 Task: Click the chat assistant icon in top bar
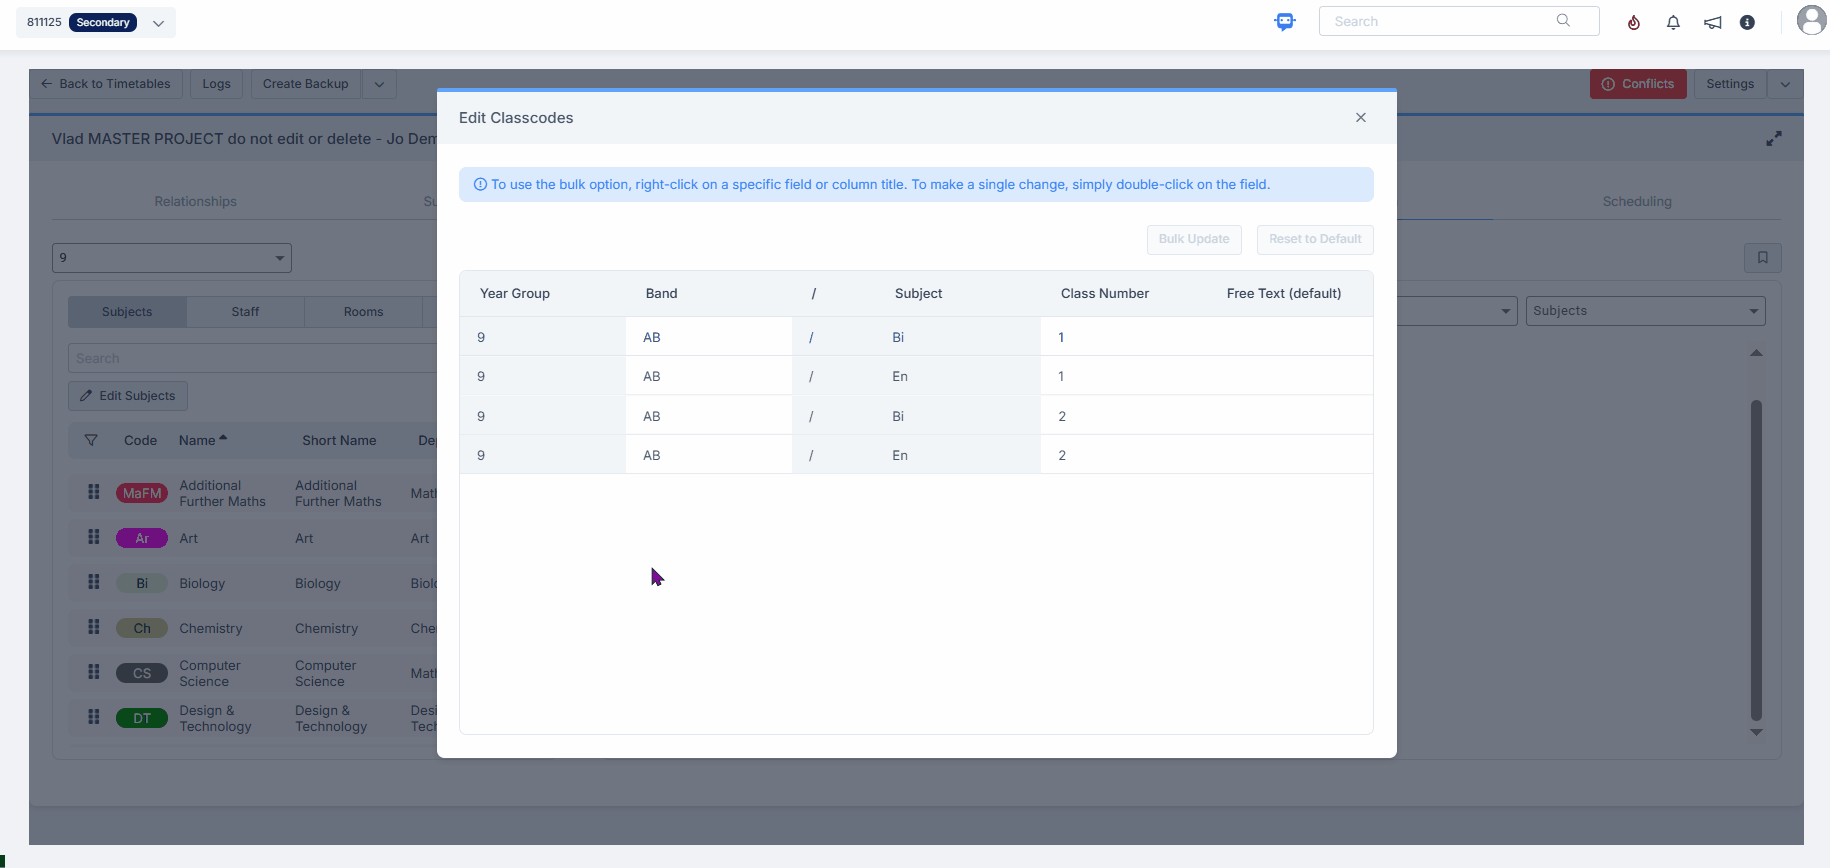[x=1285, y=22]
